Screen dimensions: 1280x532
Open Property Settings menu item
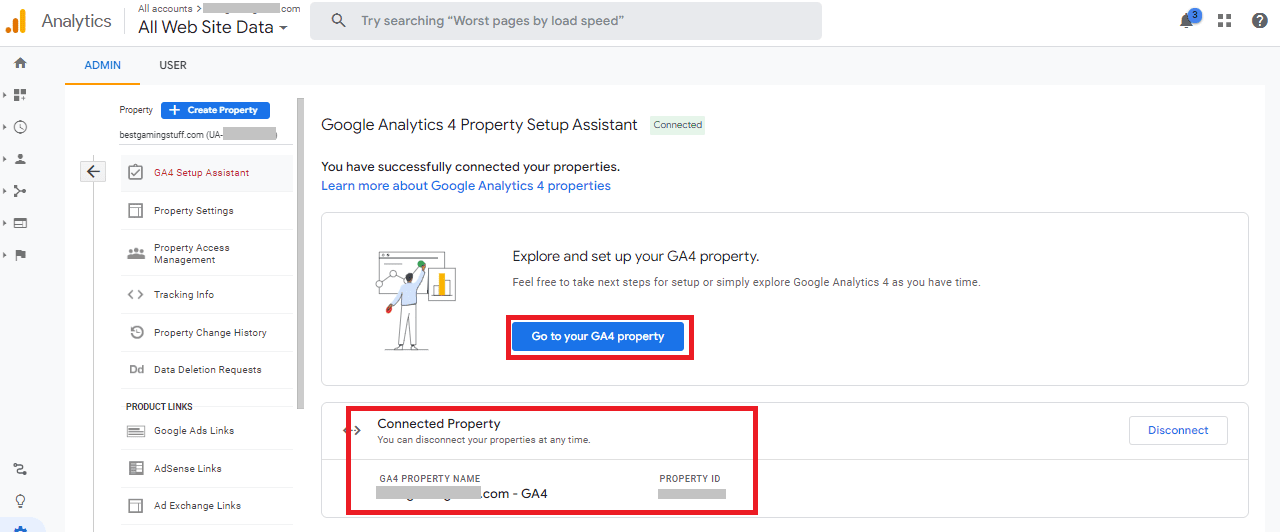click(x=207, y=210)
